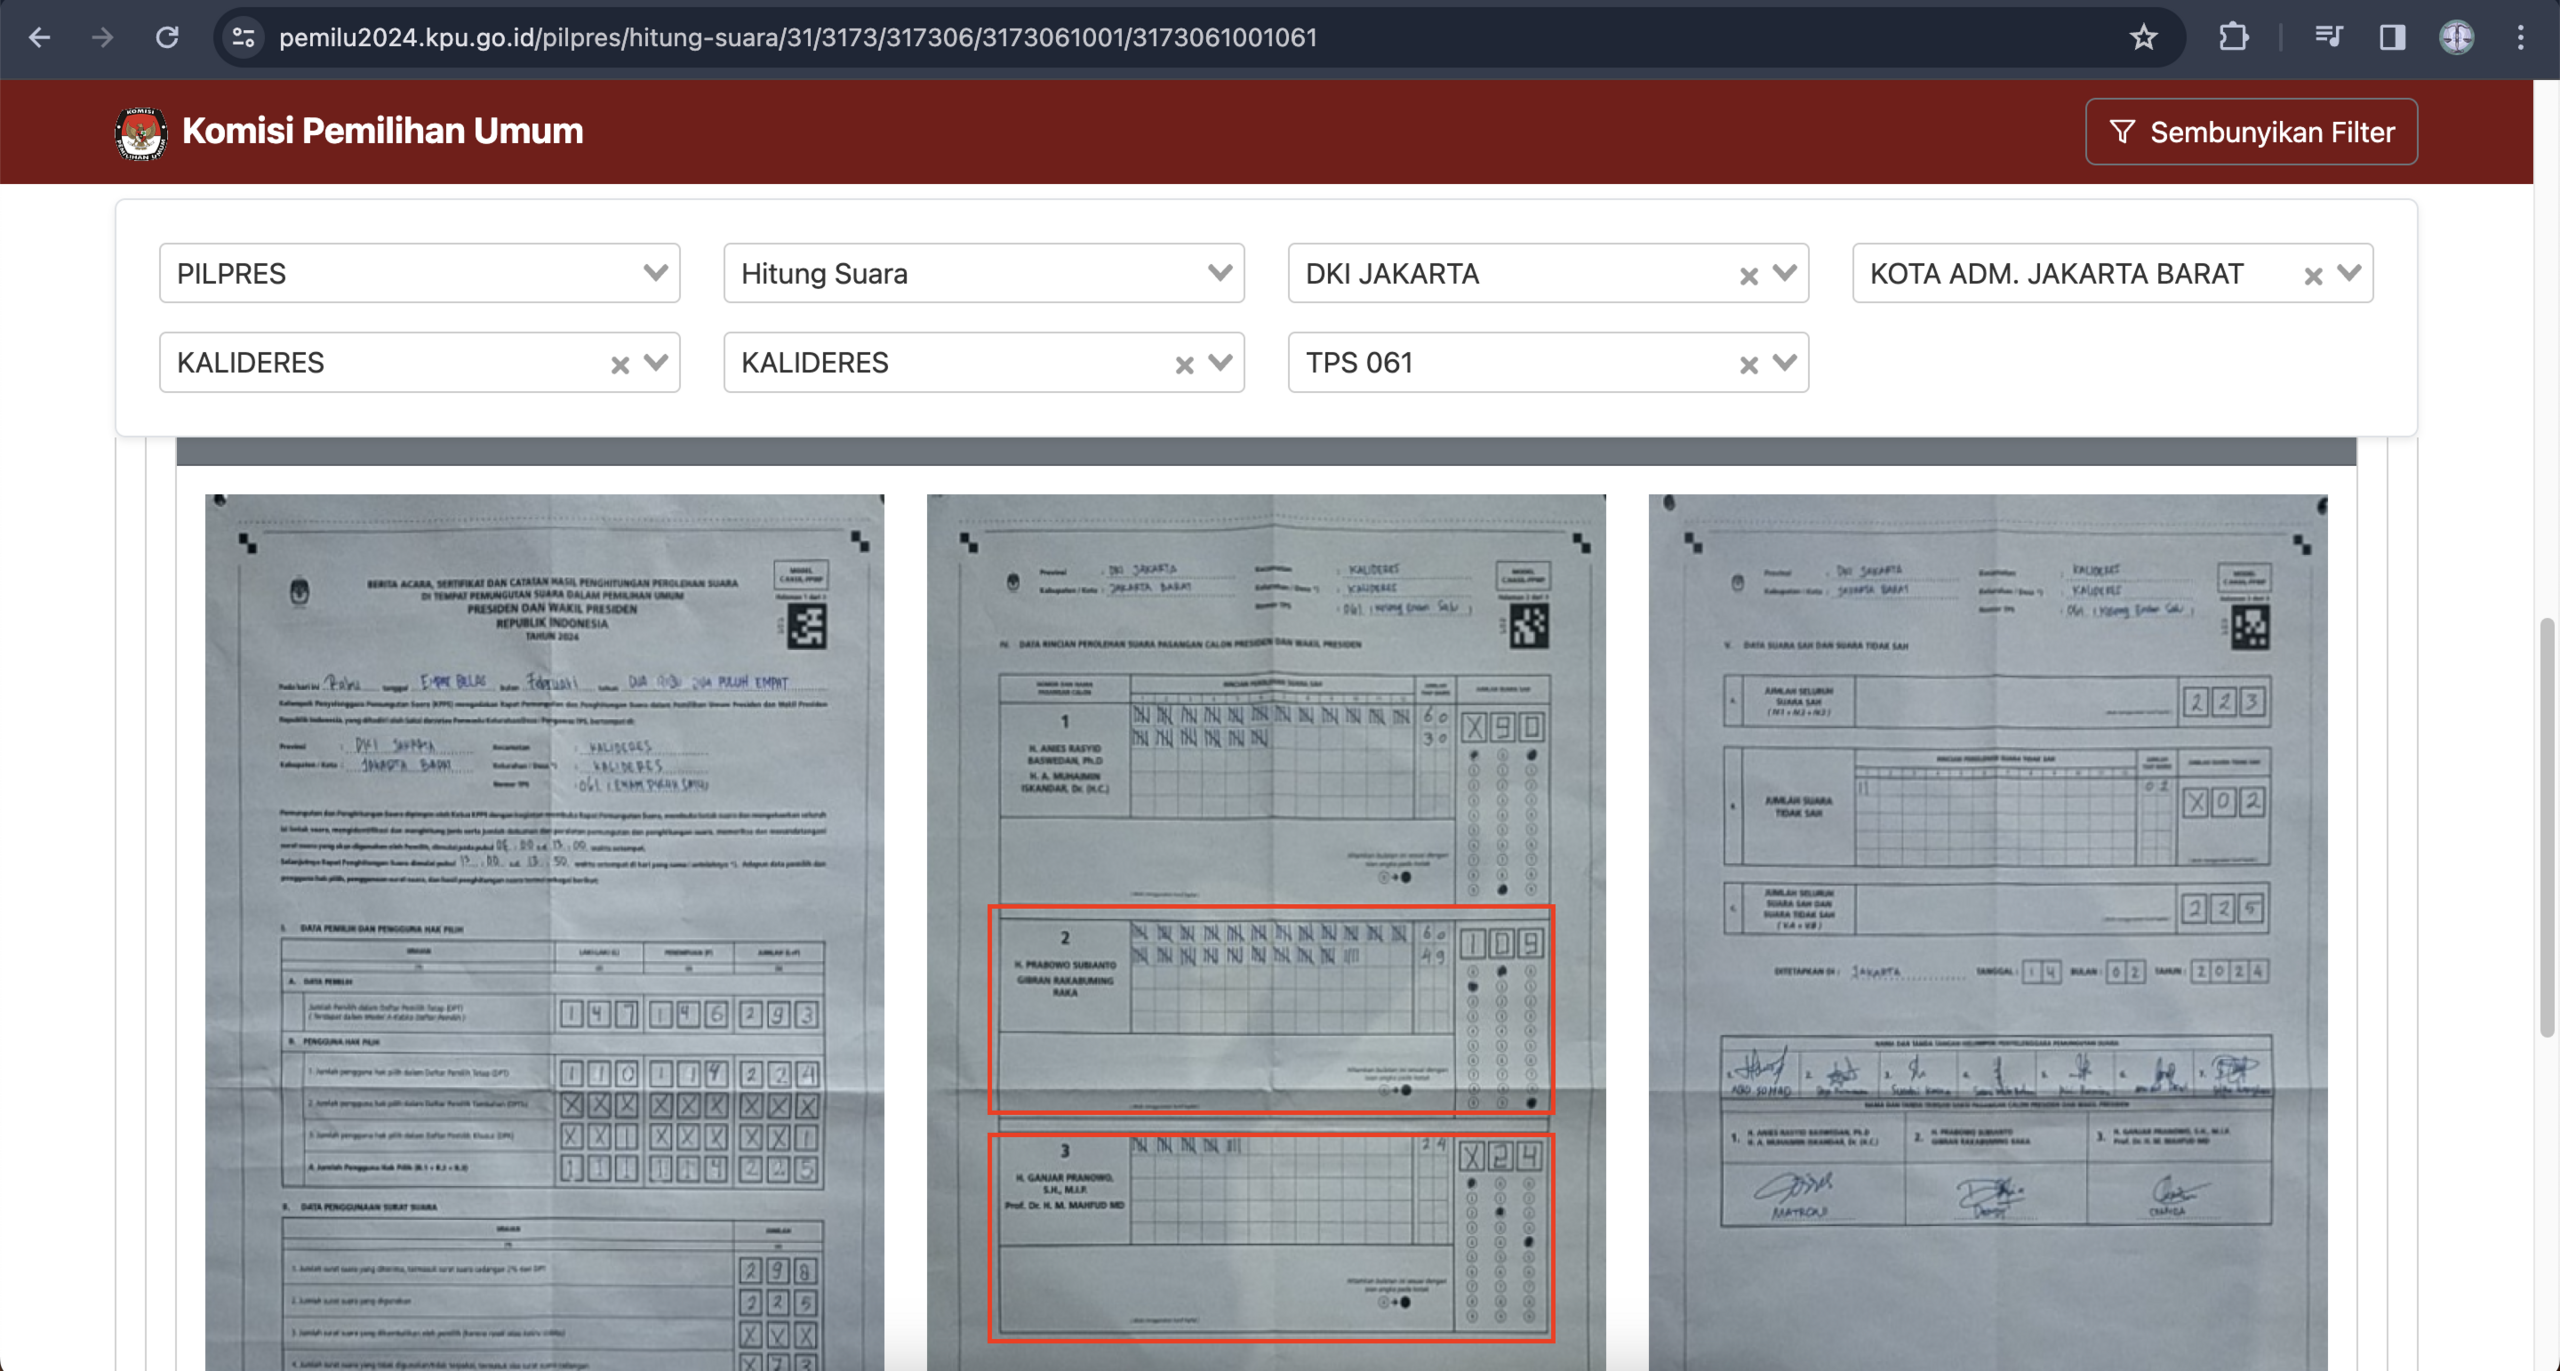Viewport: 2560px width, 1371px height.
Task: Clear the DKI JAKARTA selection
Action: coord(1748,276)
